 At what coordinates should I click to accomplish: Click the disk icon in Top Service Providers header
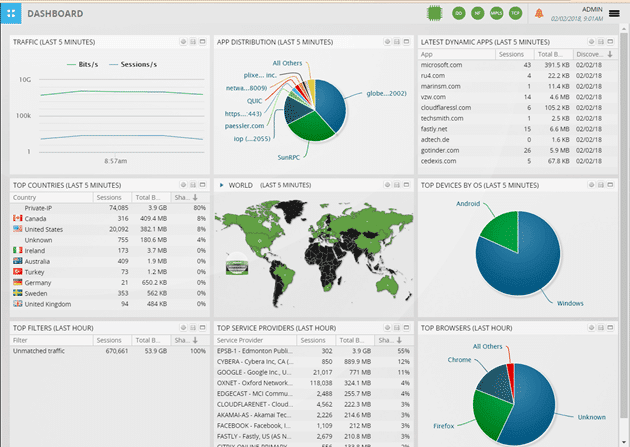(397, 328)
